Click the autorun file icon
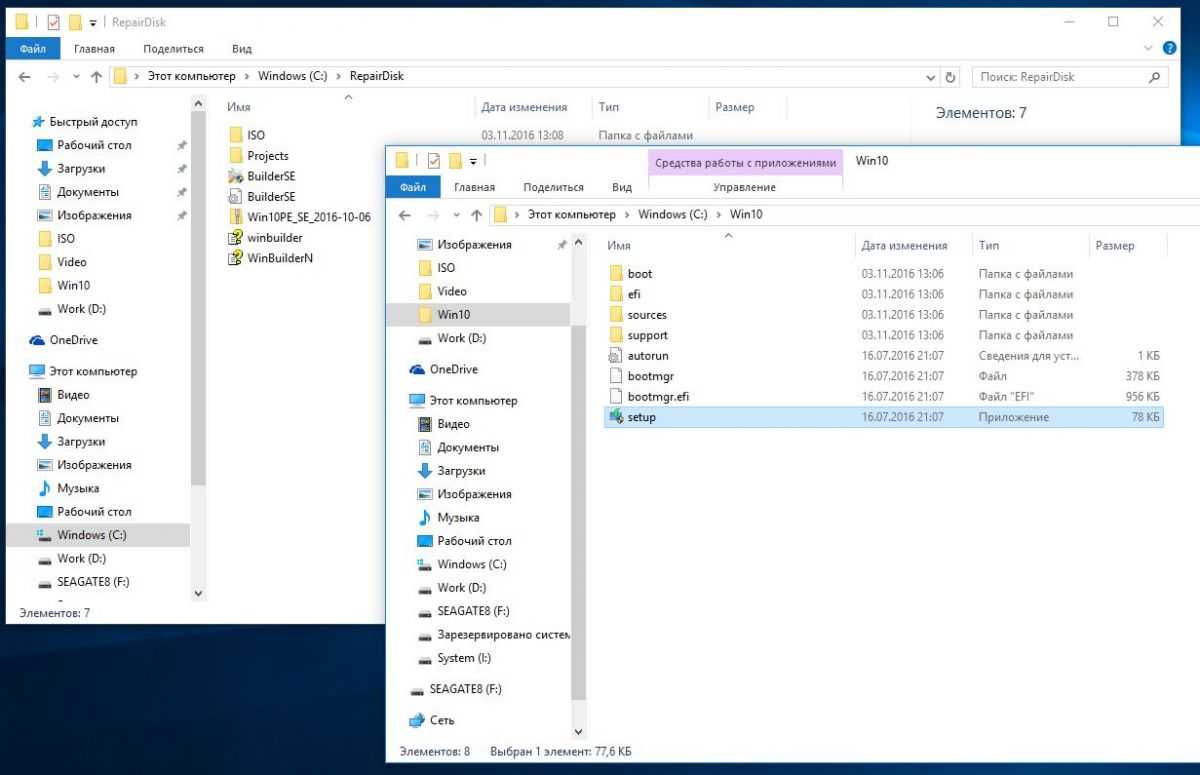 617,356
